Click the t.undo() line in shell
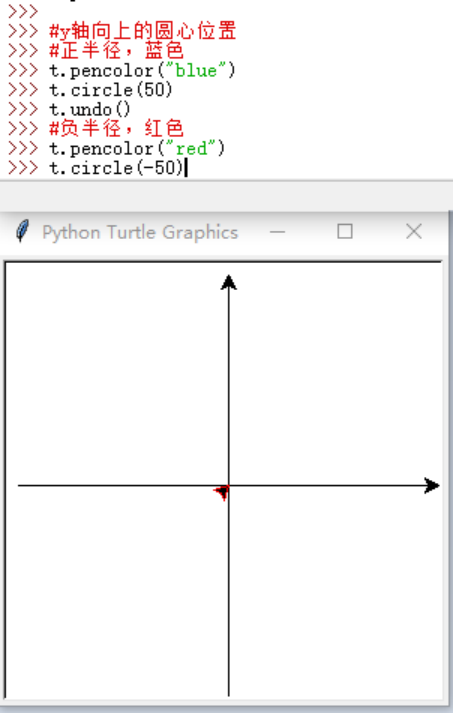The width and height of the screenshot is (453, 713). coord(90,110)
